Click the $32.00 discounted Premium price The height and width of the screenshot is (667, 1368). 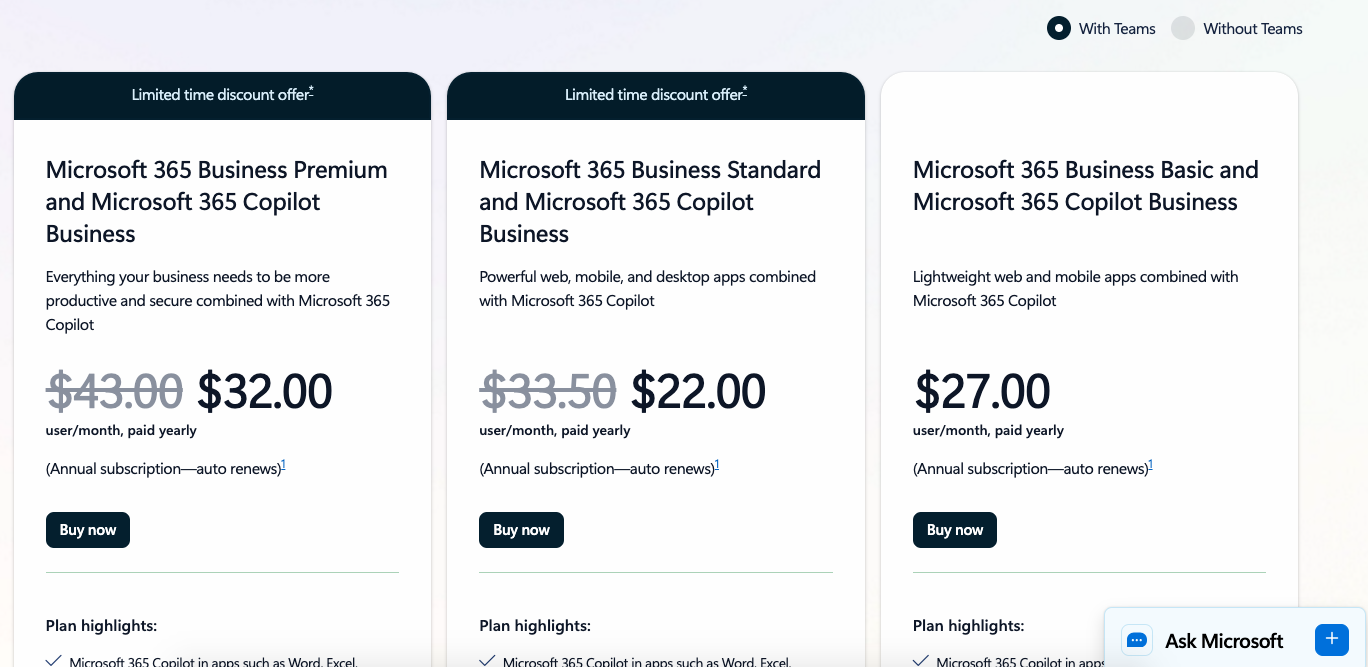coord(264,391)
